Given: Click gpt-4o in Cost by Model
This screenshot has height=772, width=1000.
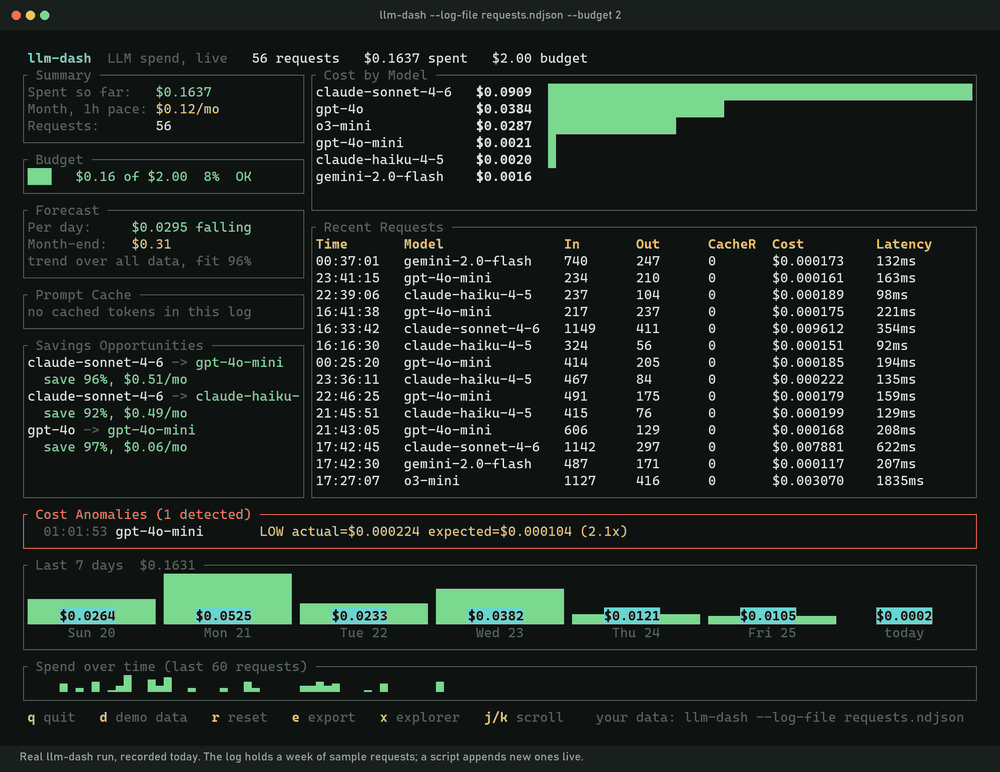Looking at the screenshot, I should [x=339, y=109].
